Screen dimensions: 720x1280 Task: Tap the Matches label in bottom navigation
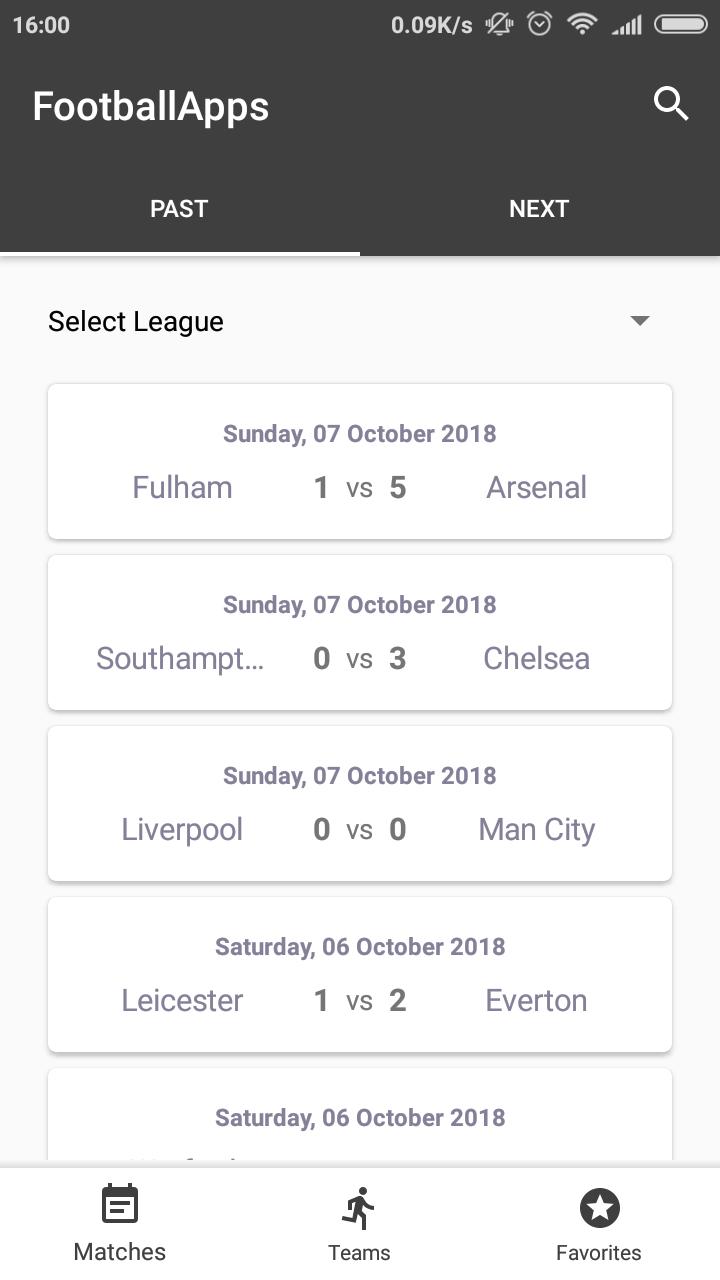(x=120, y=1252)
